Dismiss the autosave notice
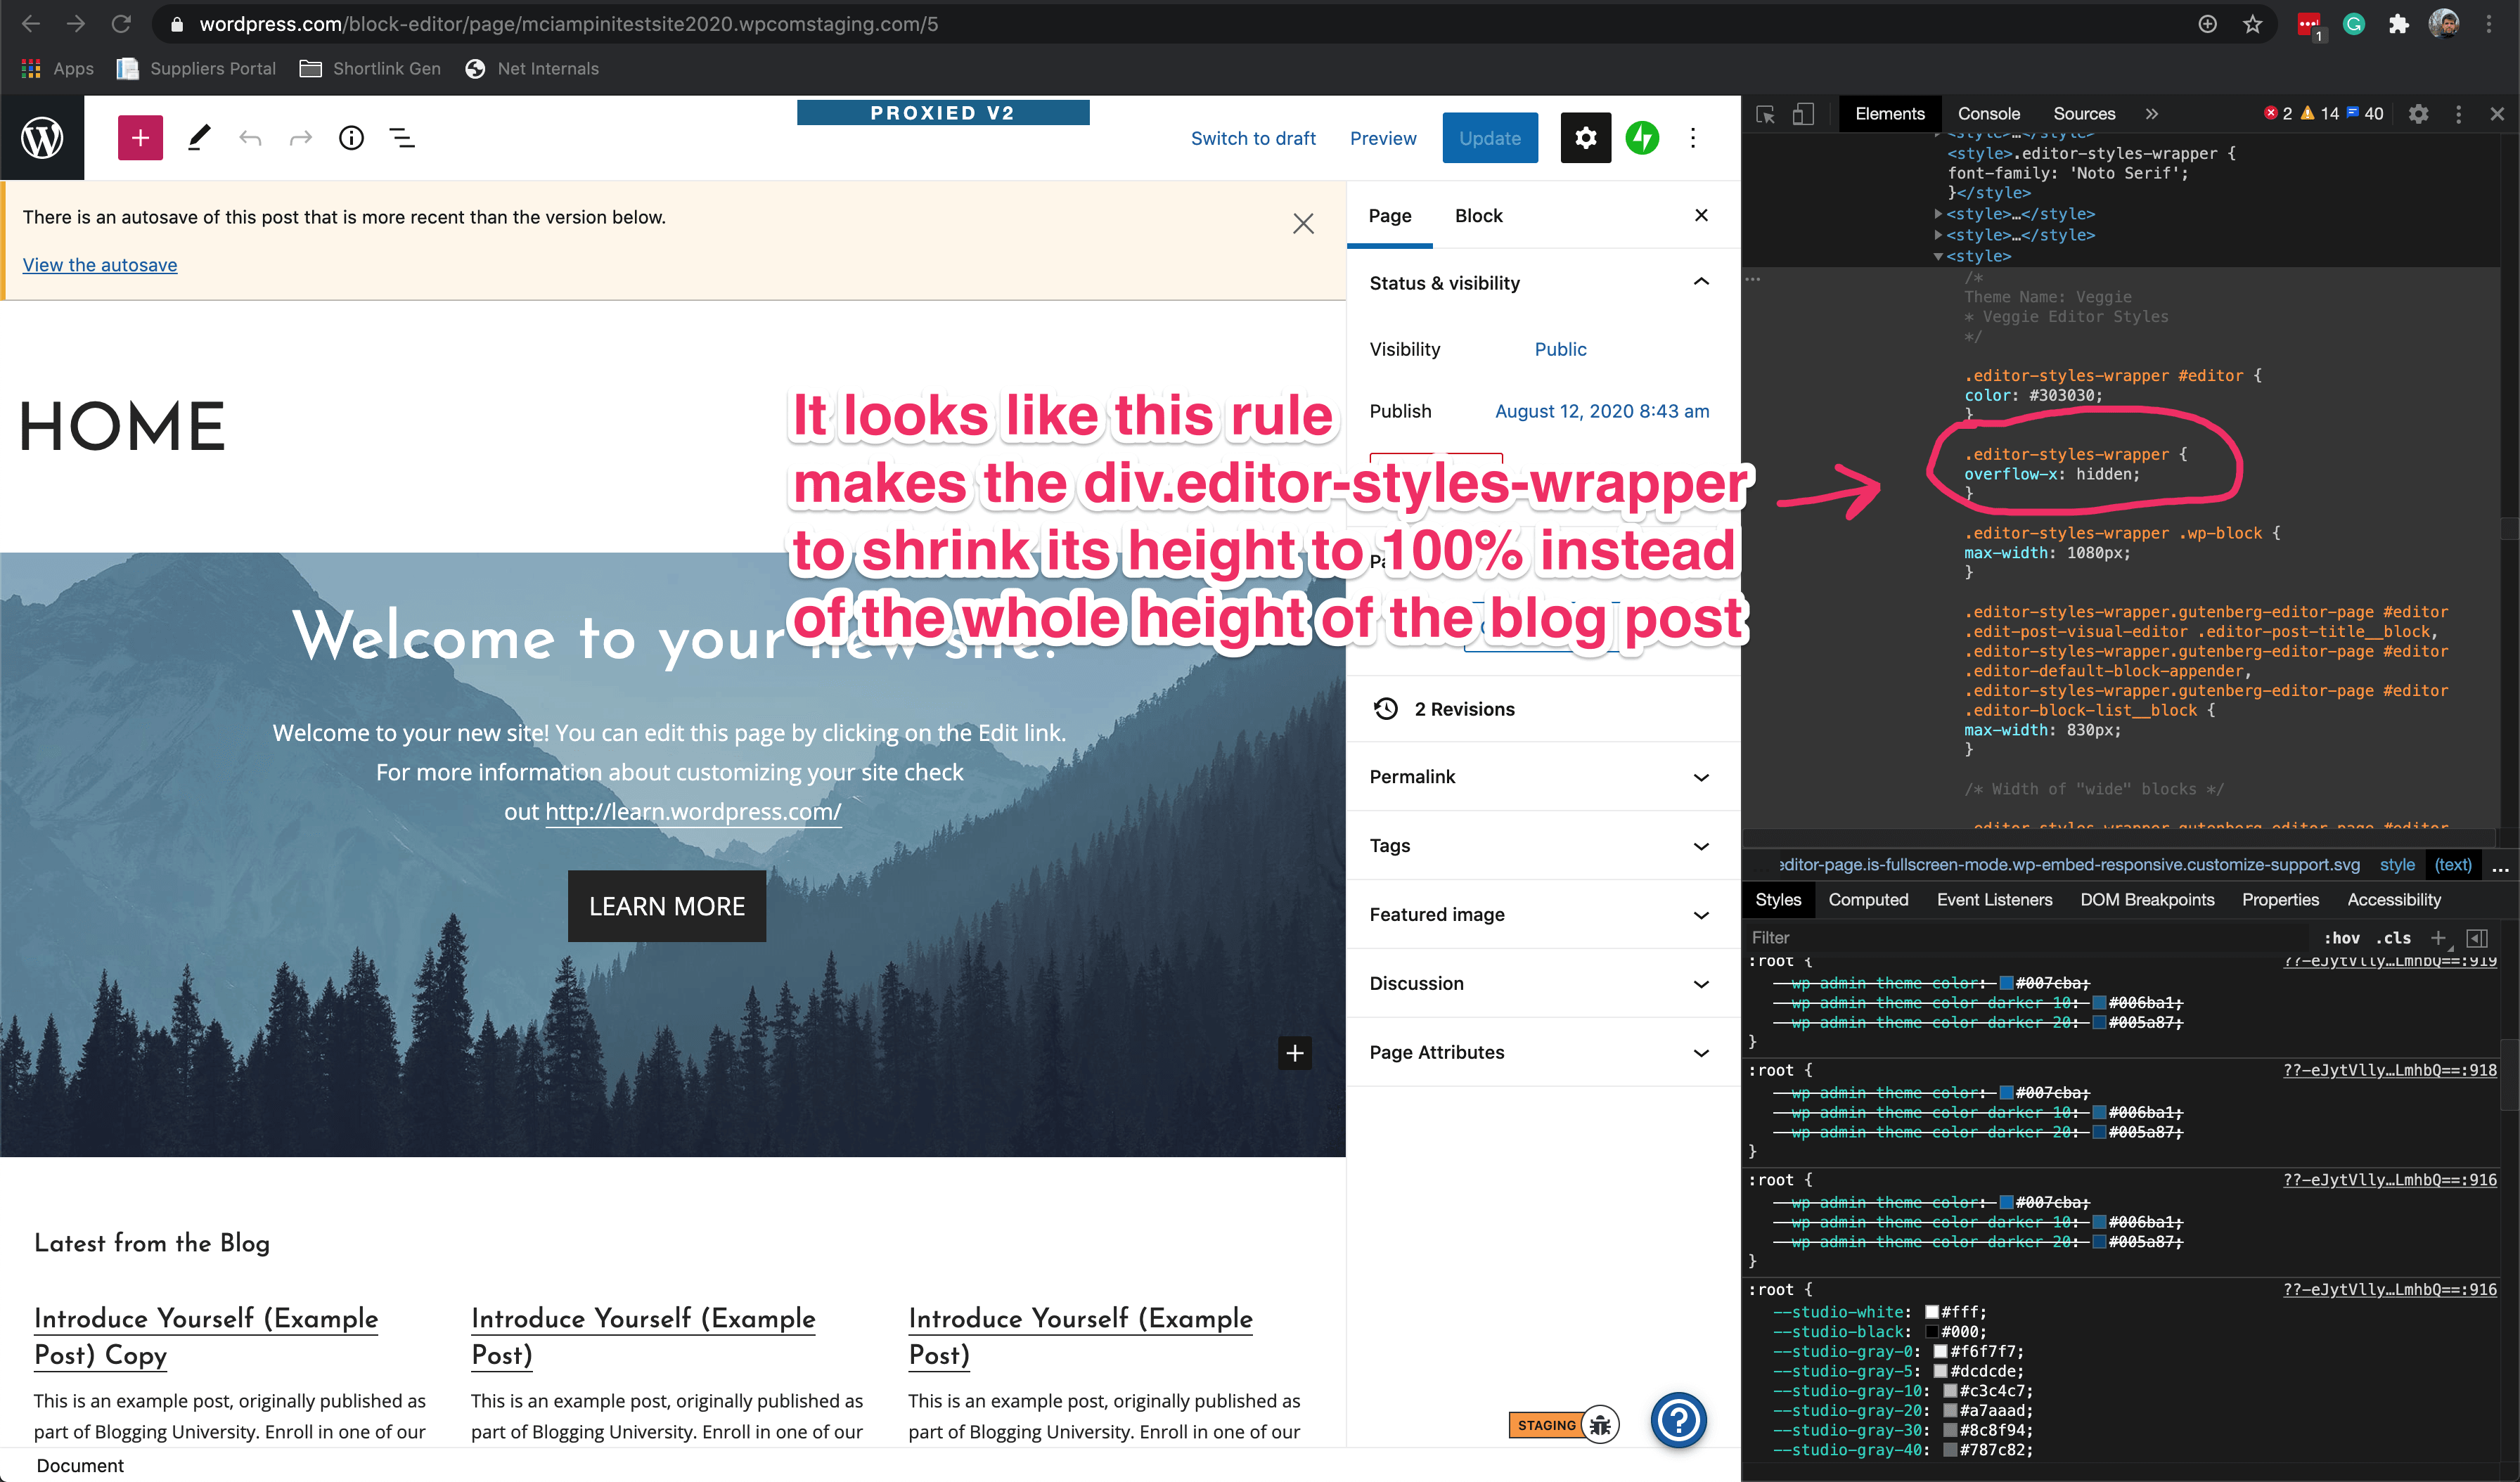Screen dimensions: 2520x1482 point(1303,223)
